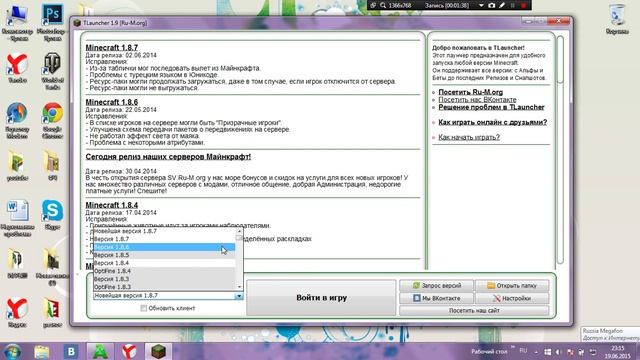640x360 pixels.
Task: Click RU language indicator
Action: tap(523, 351)
